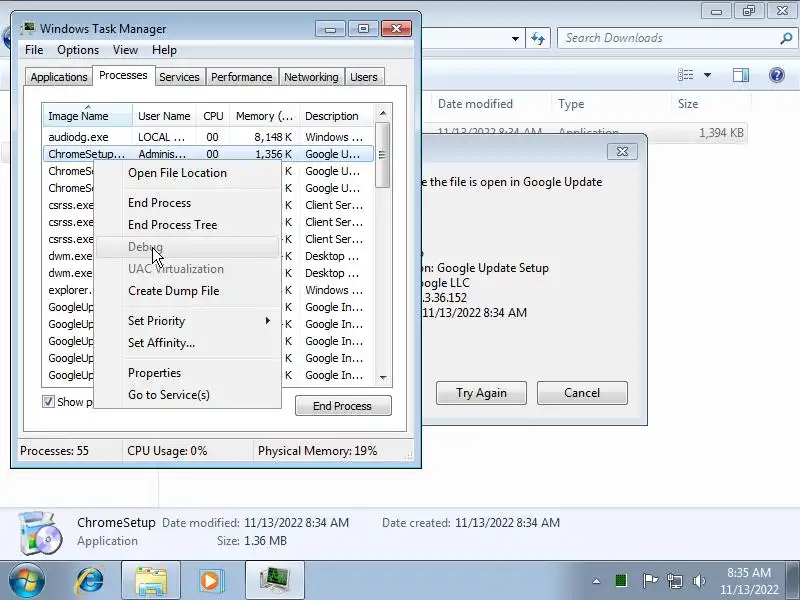Open the view options dropdown arrow in Explorer

[708, 76]
